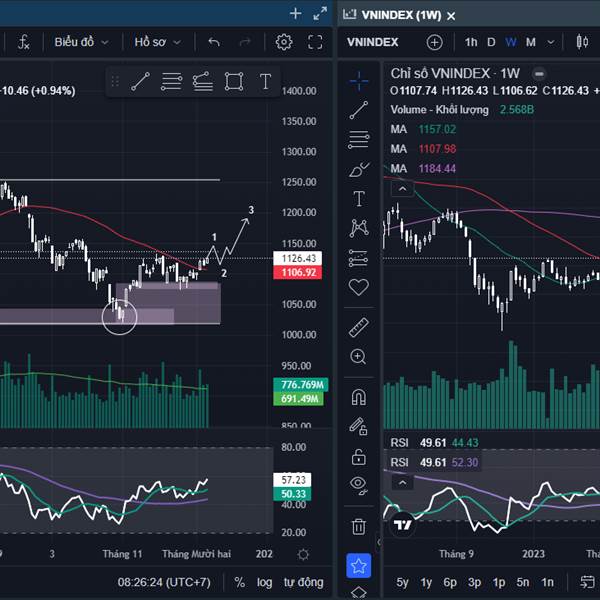Pick trend line in floating toolbar
The image size is (600, 600).
[140, 82]
